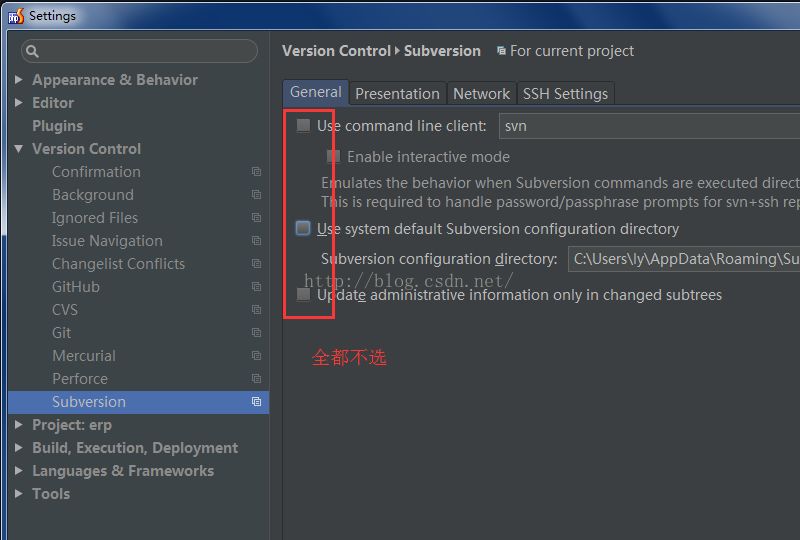Image resolution: width=800 pixels, height=540 pixels.
Task: Click the project-level icon beside Confirmation
Action: (x=257, y=172)
